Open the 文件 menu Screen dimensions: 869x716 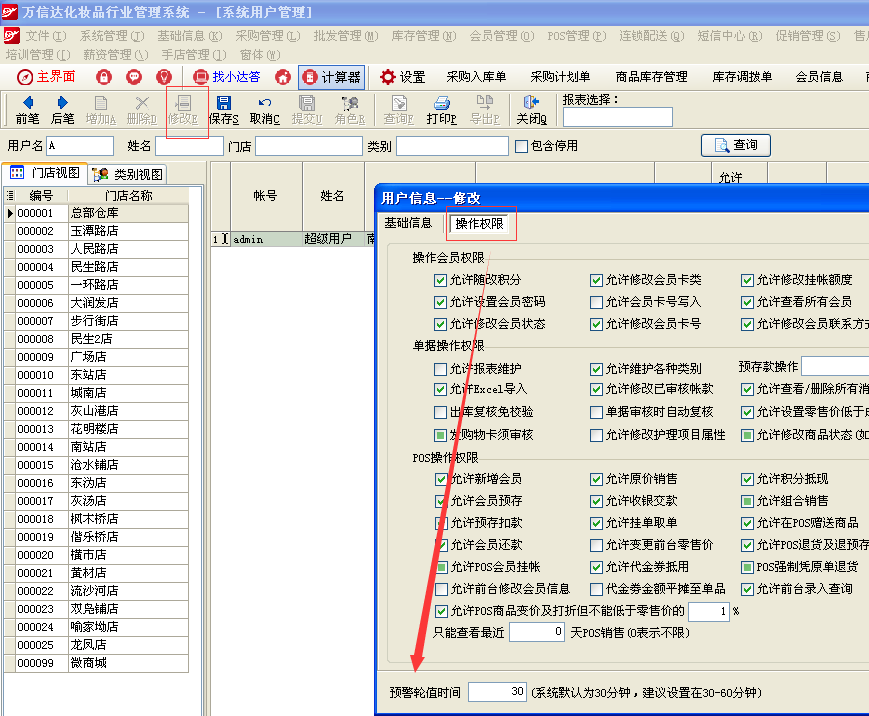[45, 36]
